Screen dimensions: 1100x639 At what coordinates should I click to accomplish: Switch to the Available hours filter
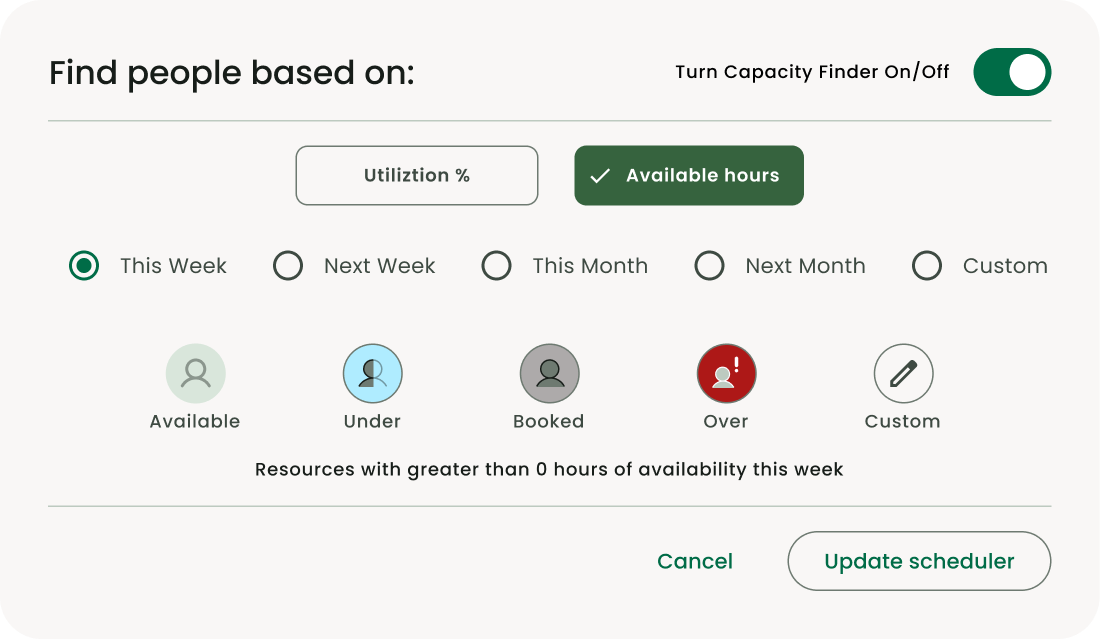tap(688, 175)
